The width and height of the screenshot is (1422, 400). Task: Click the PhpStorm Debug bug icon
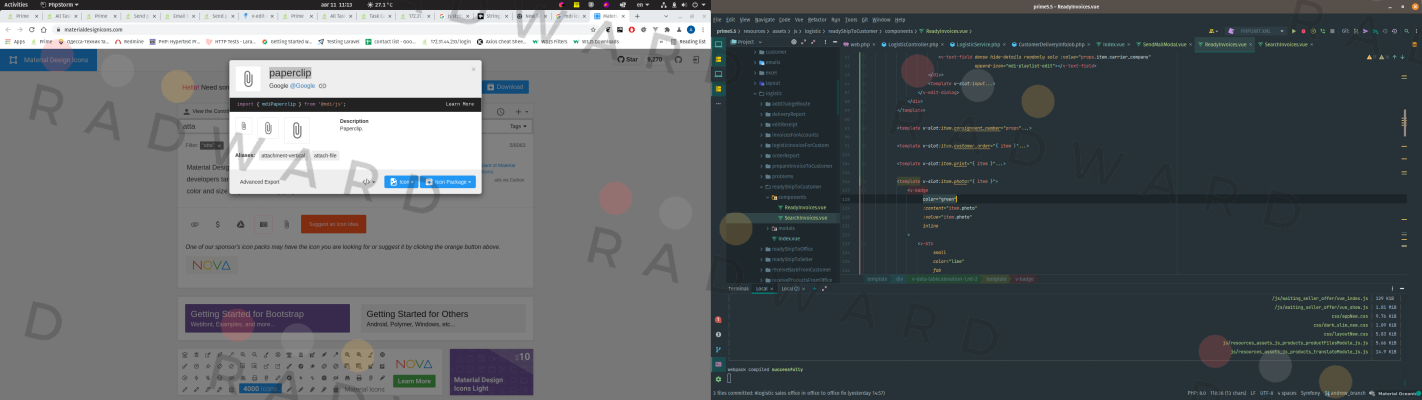point(1303,31)
